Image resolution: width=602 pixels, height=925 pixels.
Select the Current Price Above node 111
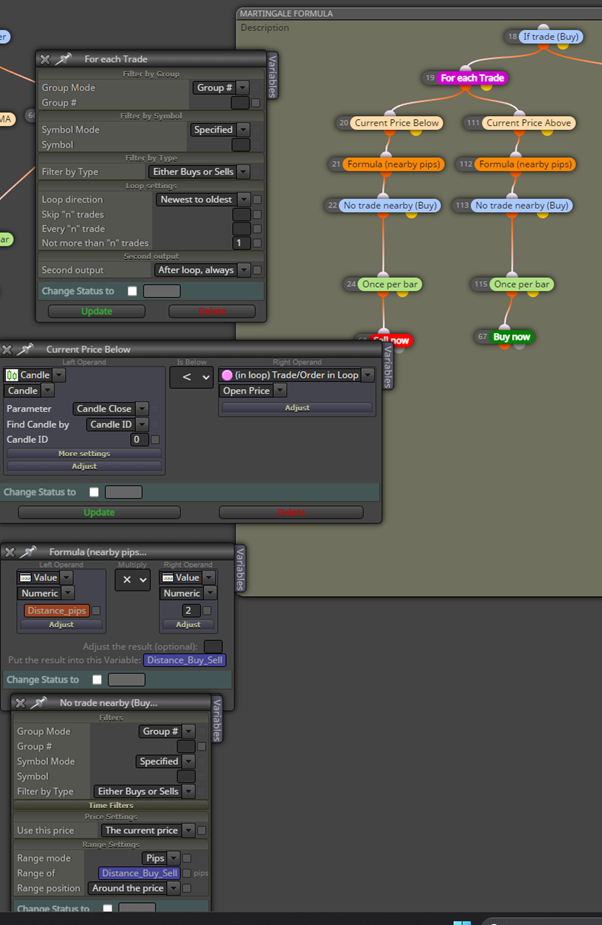(x=528, y=123)
